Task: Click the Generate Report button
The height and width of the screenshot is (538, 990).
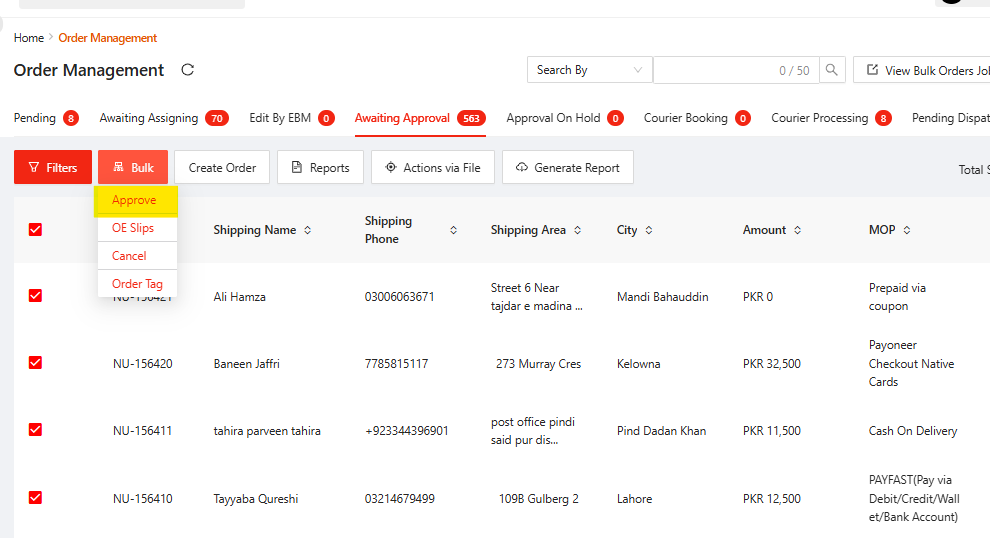Action: pyautogui.click(x=567, y=167)
